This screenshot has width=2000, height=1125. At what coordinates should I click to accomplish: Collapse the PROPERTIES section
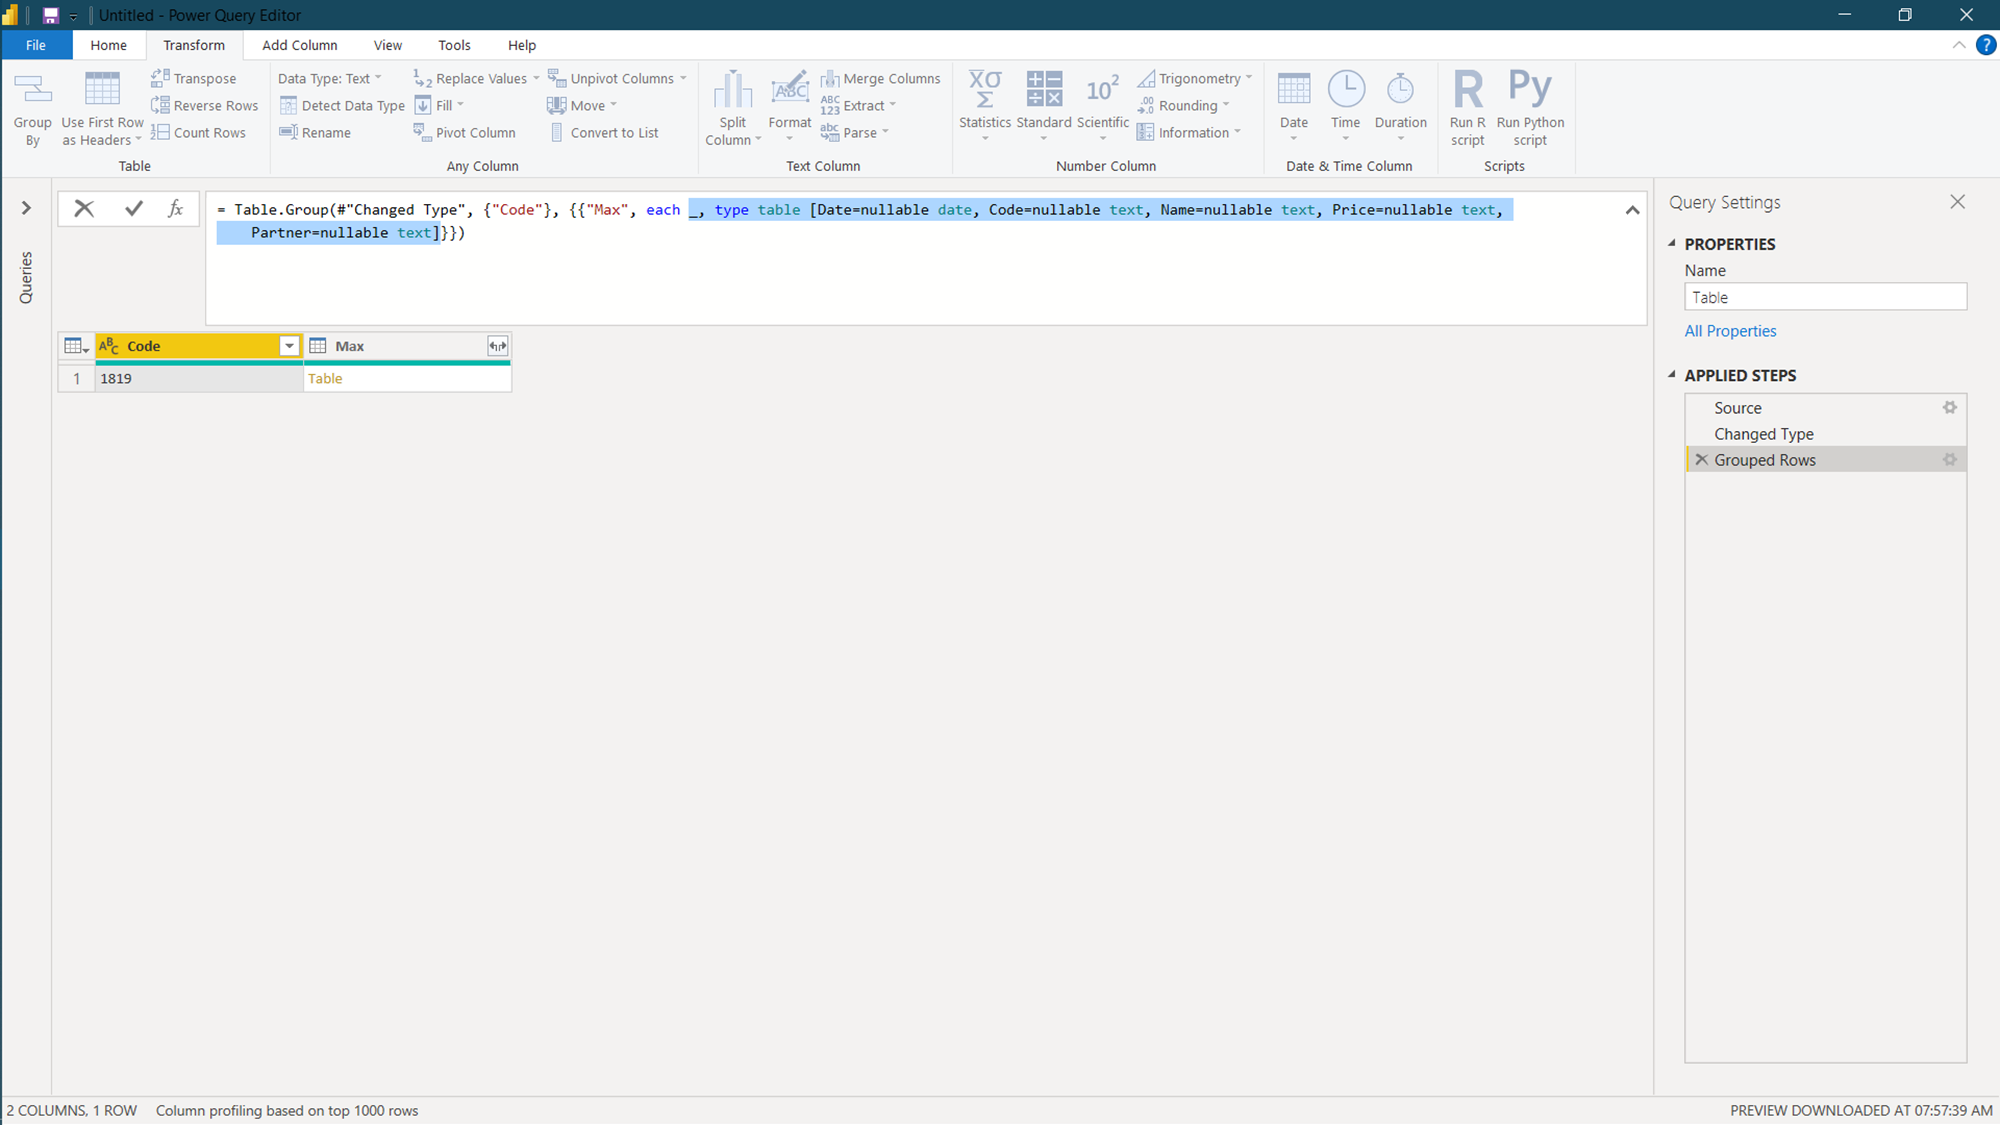pyautogui.click(x=1672, y=243)
